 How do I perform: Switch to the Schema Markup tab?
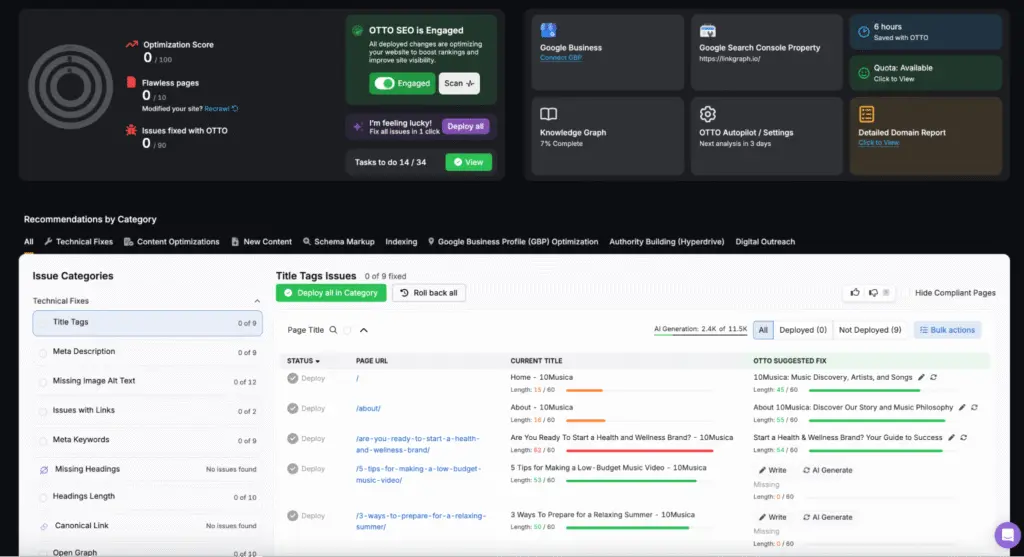(x=338, y=242)
